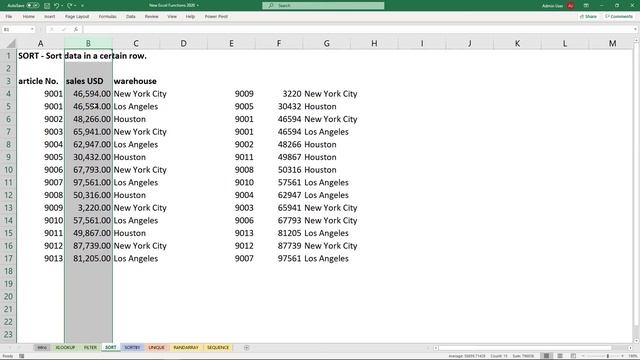Screen dimensions: 640x360
Task: Select the SORT sheet tab
Action: coord(110,348)
